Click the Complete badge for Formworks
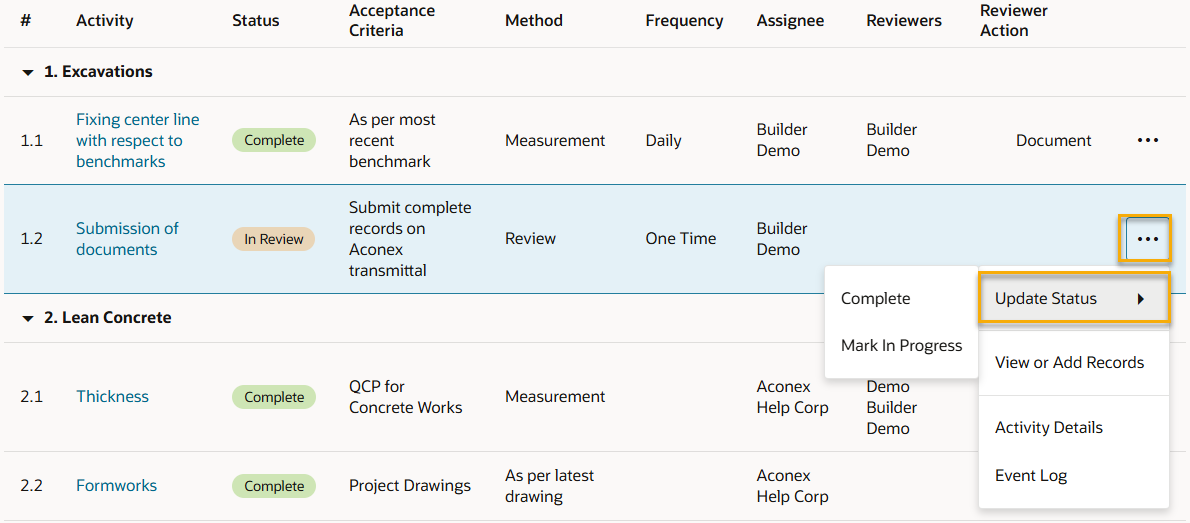Screen dimensions: 1190x523 [x=274, y=486]
